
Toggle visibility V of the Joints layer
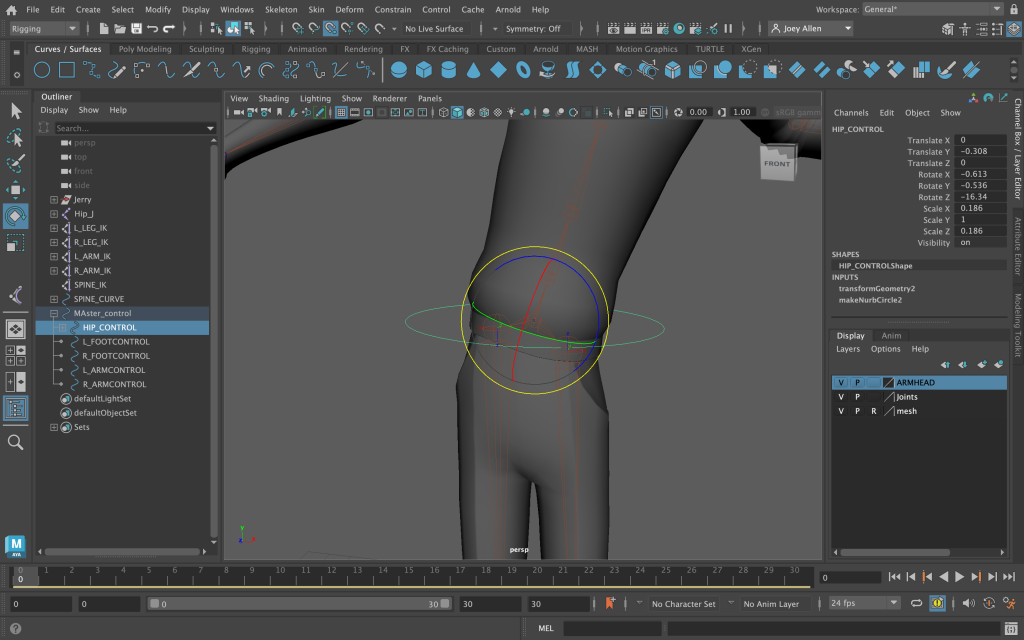(841, 397)
